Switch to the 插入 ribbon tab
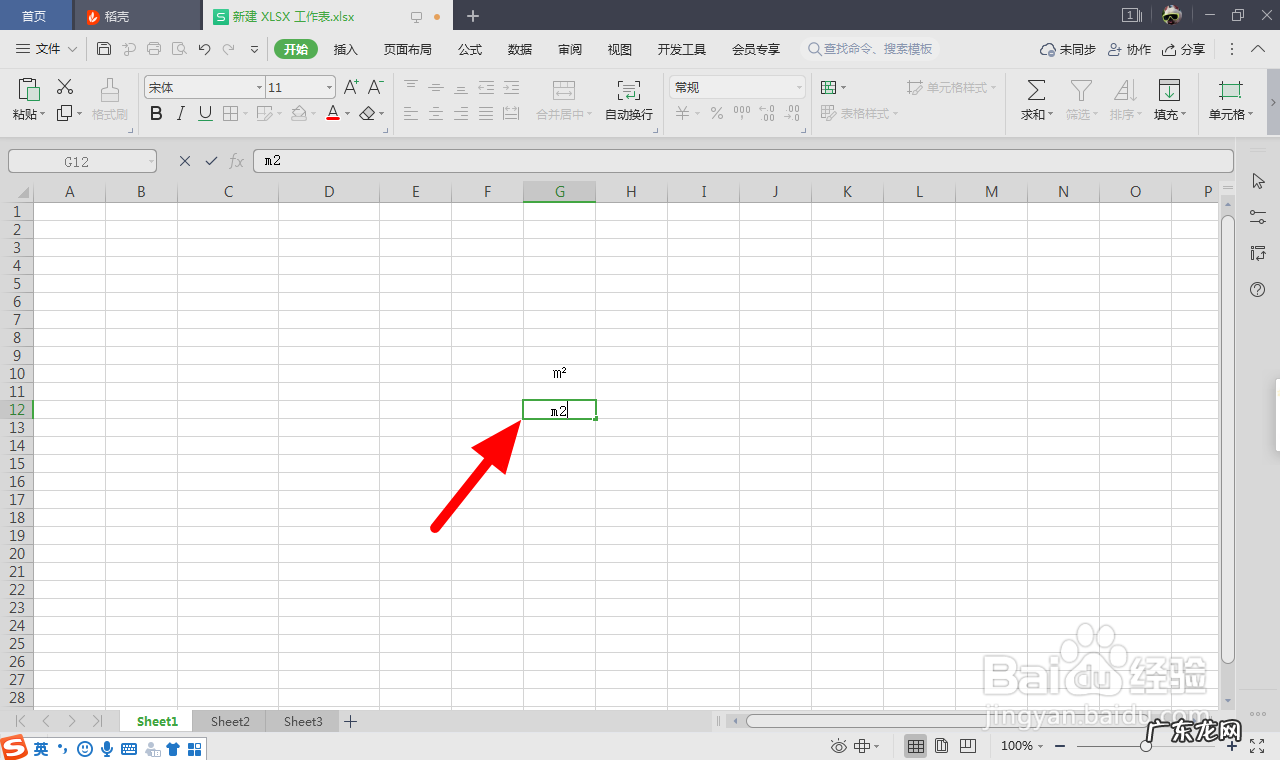This screenshot has height=760, width=1280. coord(345,48)
